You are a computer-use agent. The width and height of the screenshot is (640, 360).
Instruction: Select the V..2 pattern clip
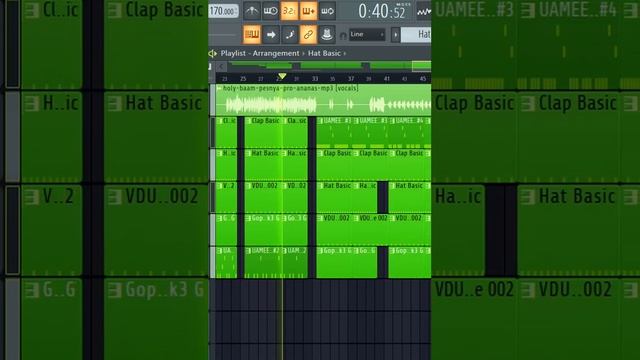click(x=227, y=198)
